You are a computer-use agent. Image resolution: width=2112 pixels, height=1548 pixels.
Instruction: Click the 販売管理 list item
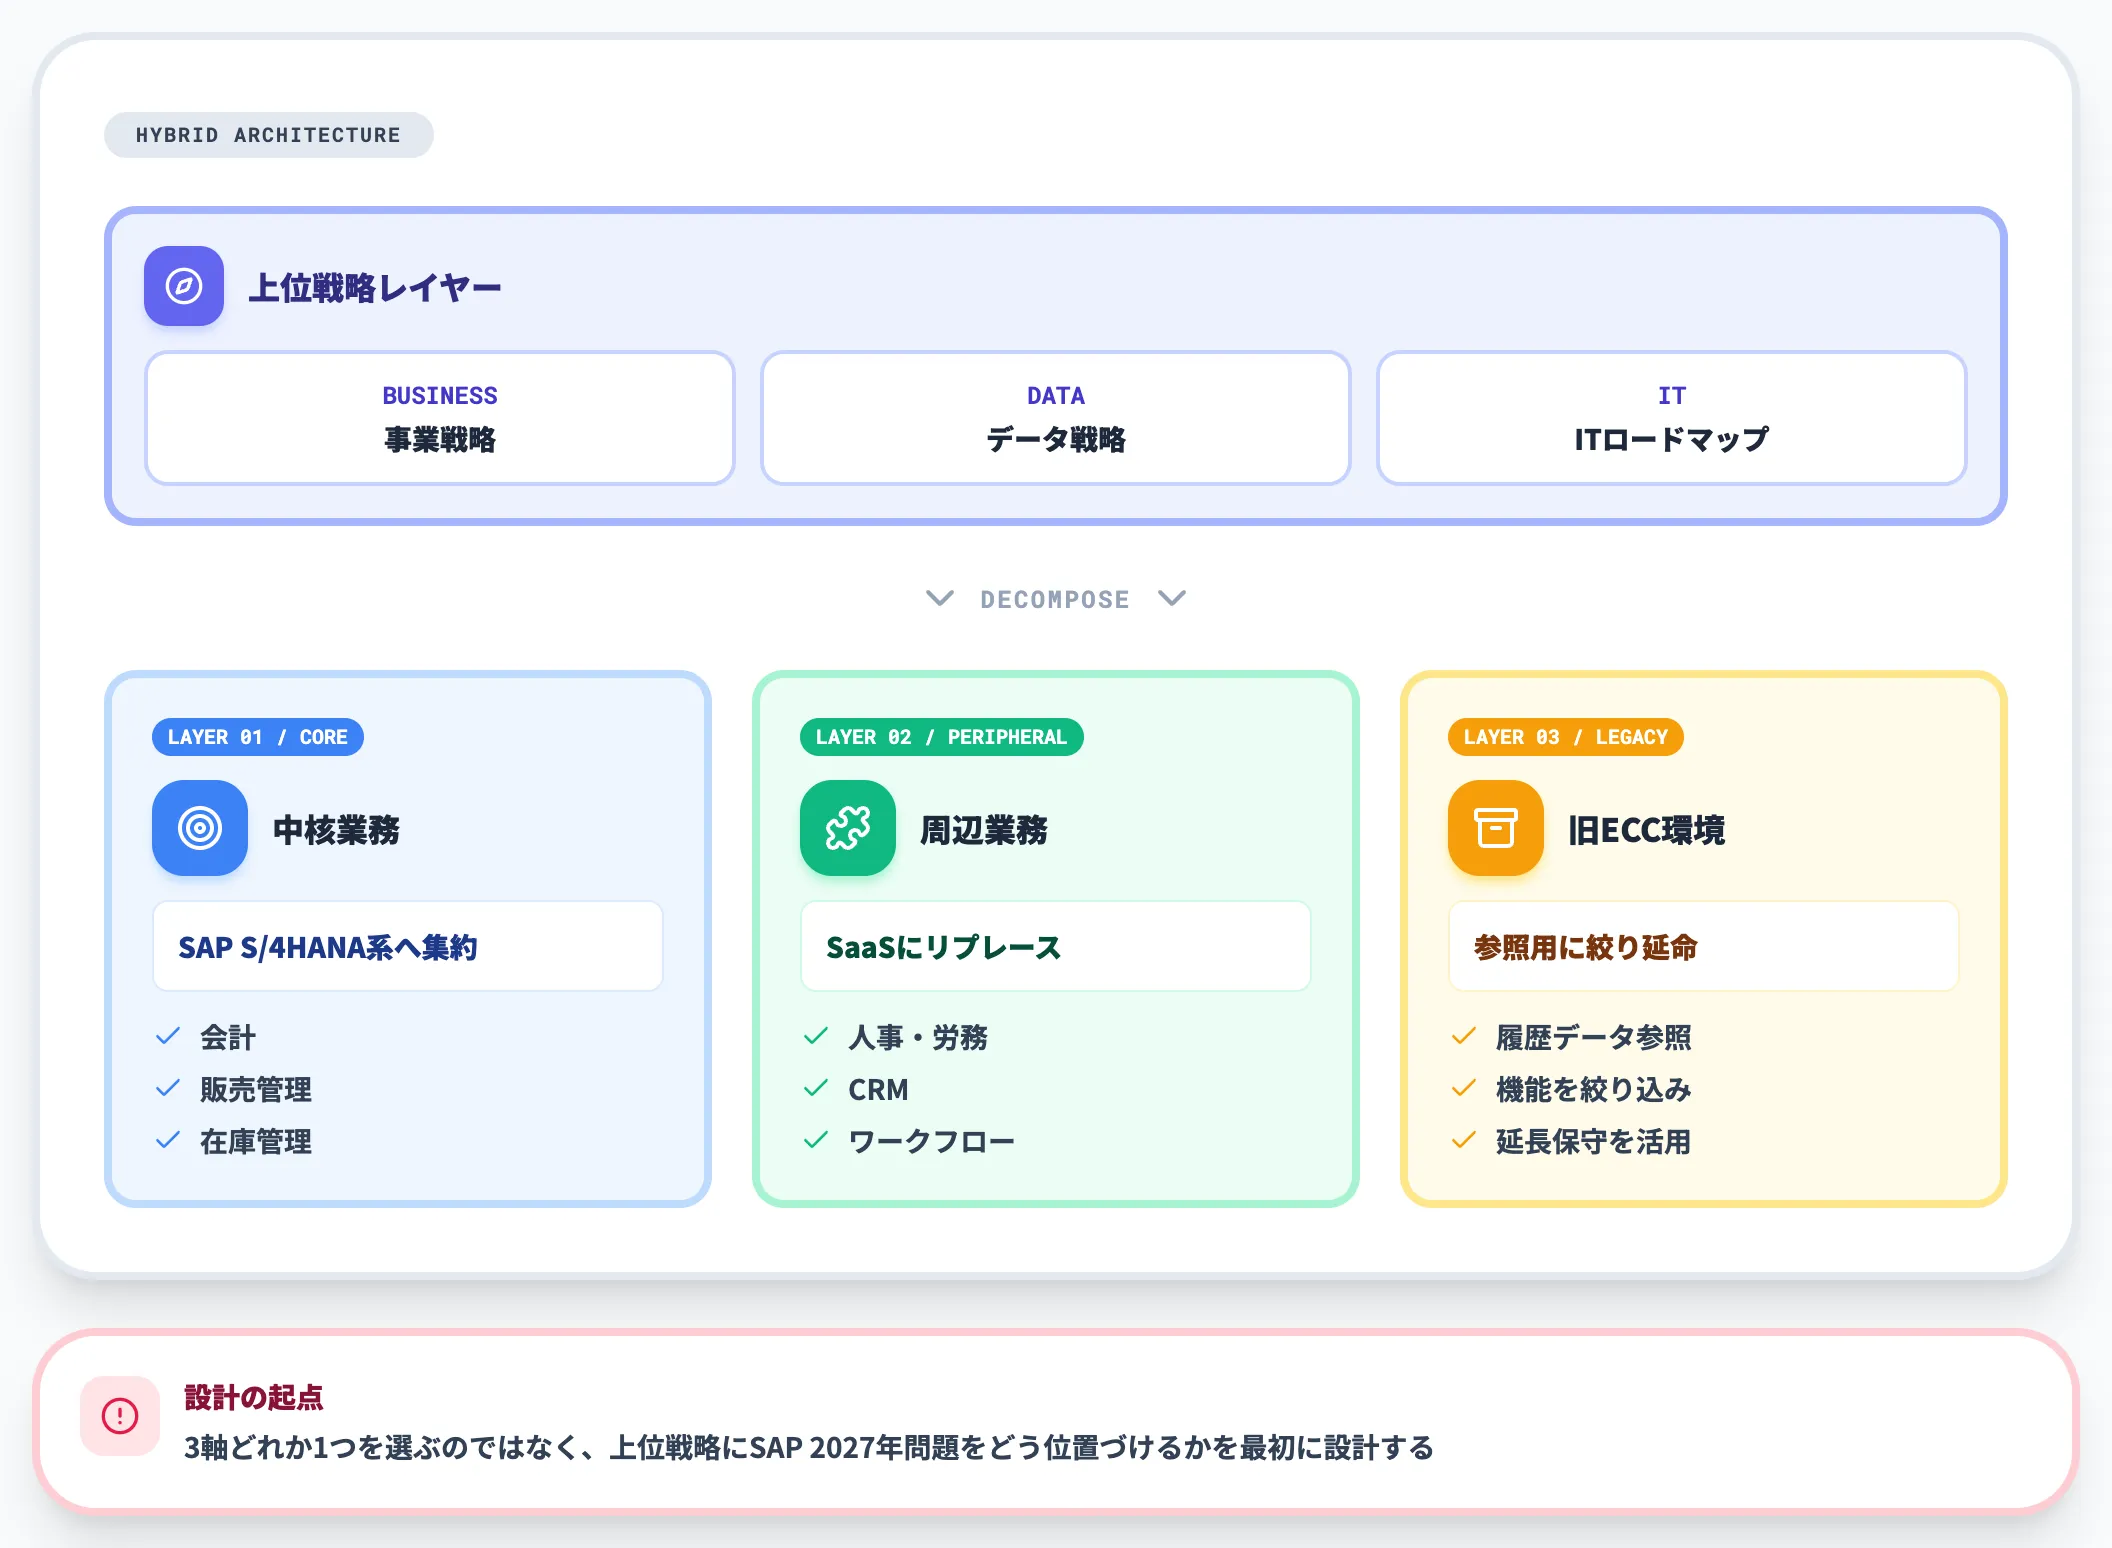click(x=256, y=1089)
